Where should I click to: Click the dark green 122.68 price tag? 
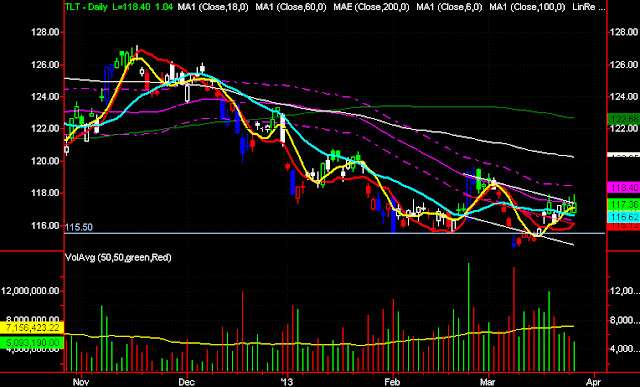tap(622, 119)
